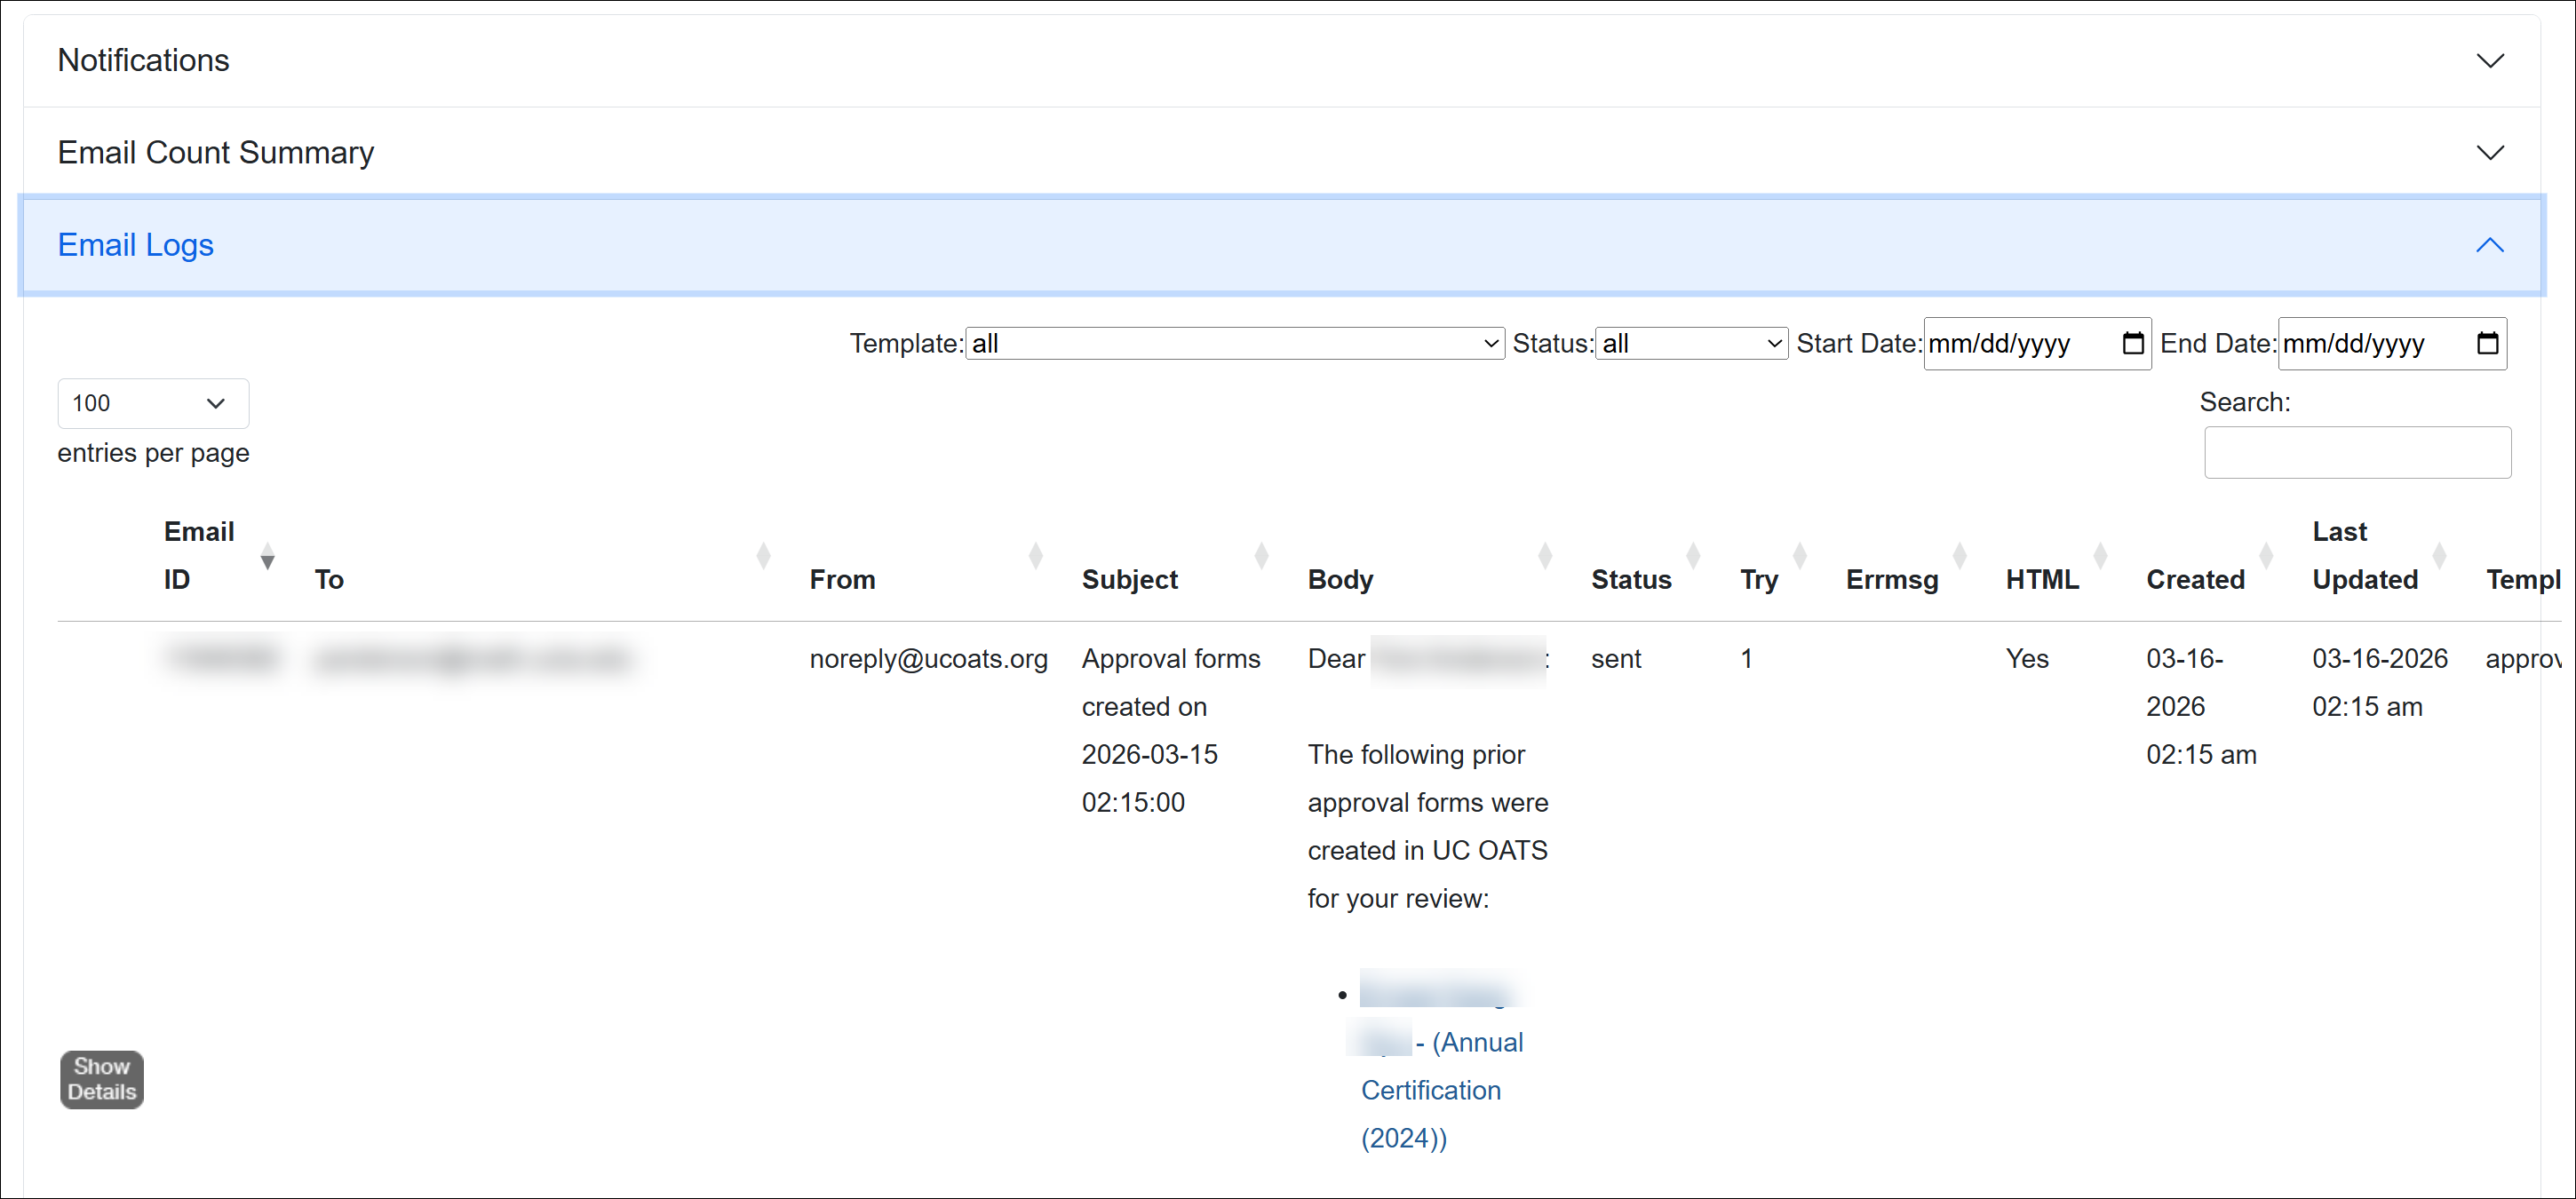
Task: Expand the Email Count Summary section
Action: (x=2491, y=152)
